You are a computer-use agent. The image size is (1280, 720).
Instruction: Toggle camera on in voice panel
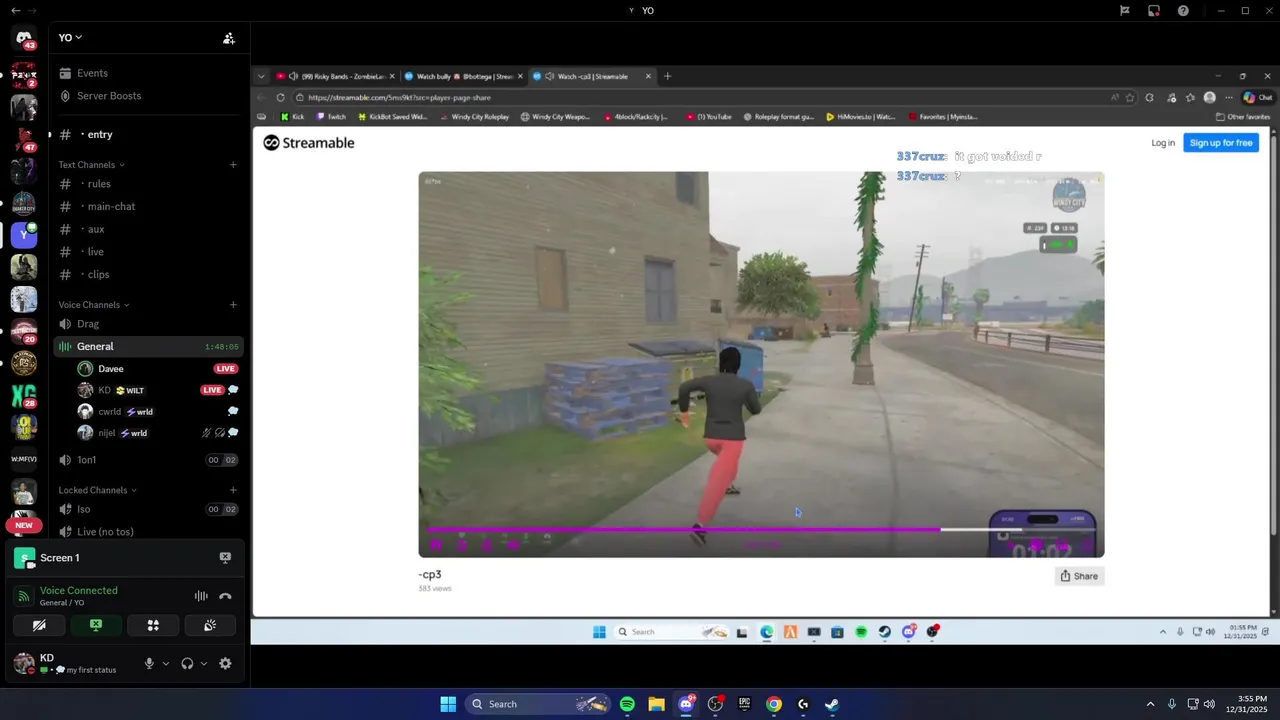coord(39,625)
